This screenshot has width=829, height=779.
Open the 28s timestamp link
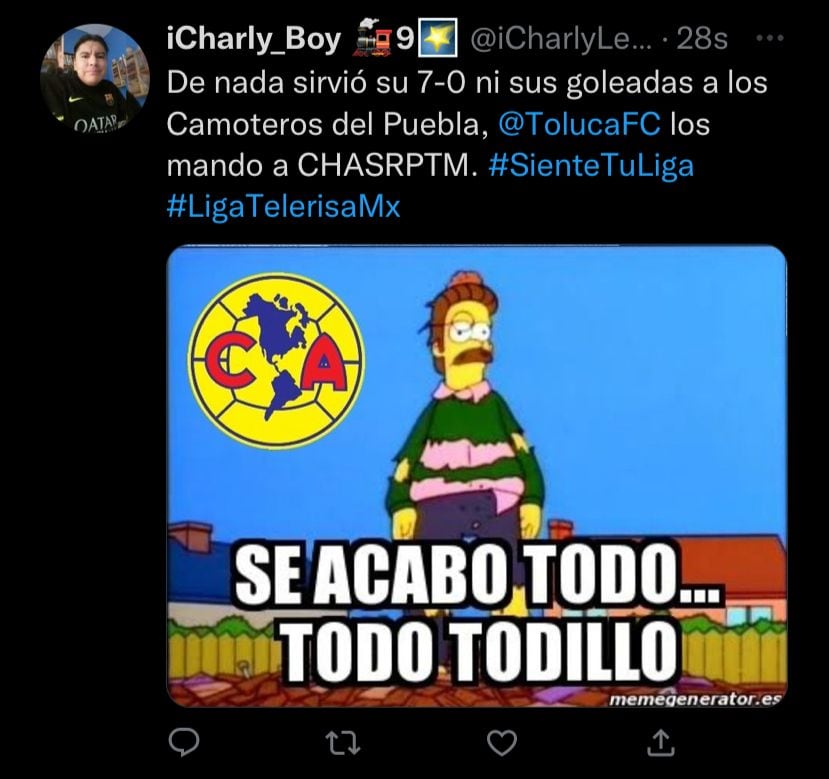click(702, 39)
